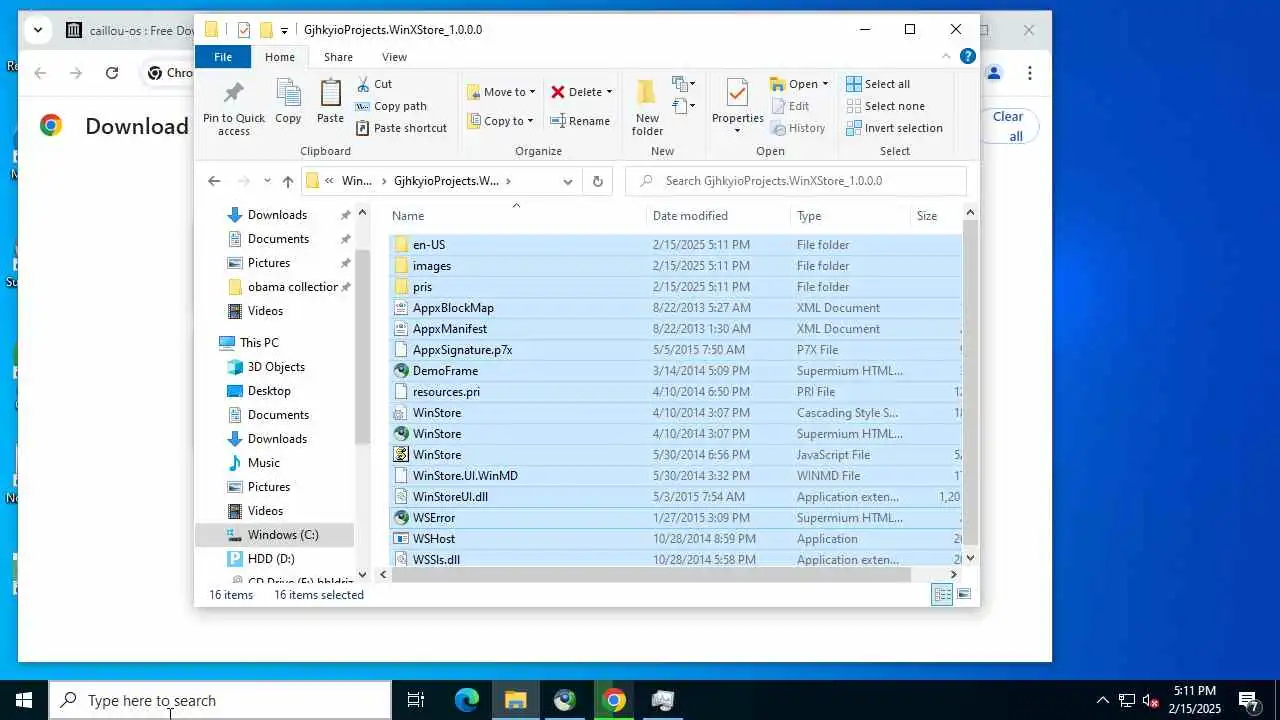
Task: Open Windows Start menu
Action: [24, 700]
